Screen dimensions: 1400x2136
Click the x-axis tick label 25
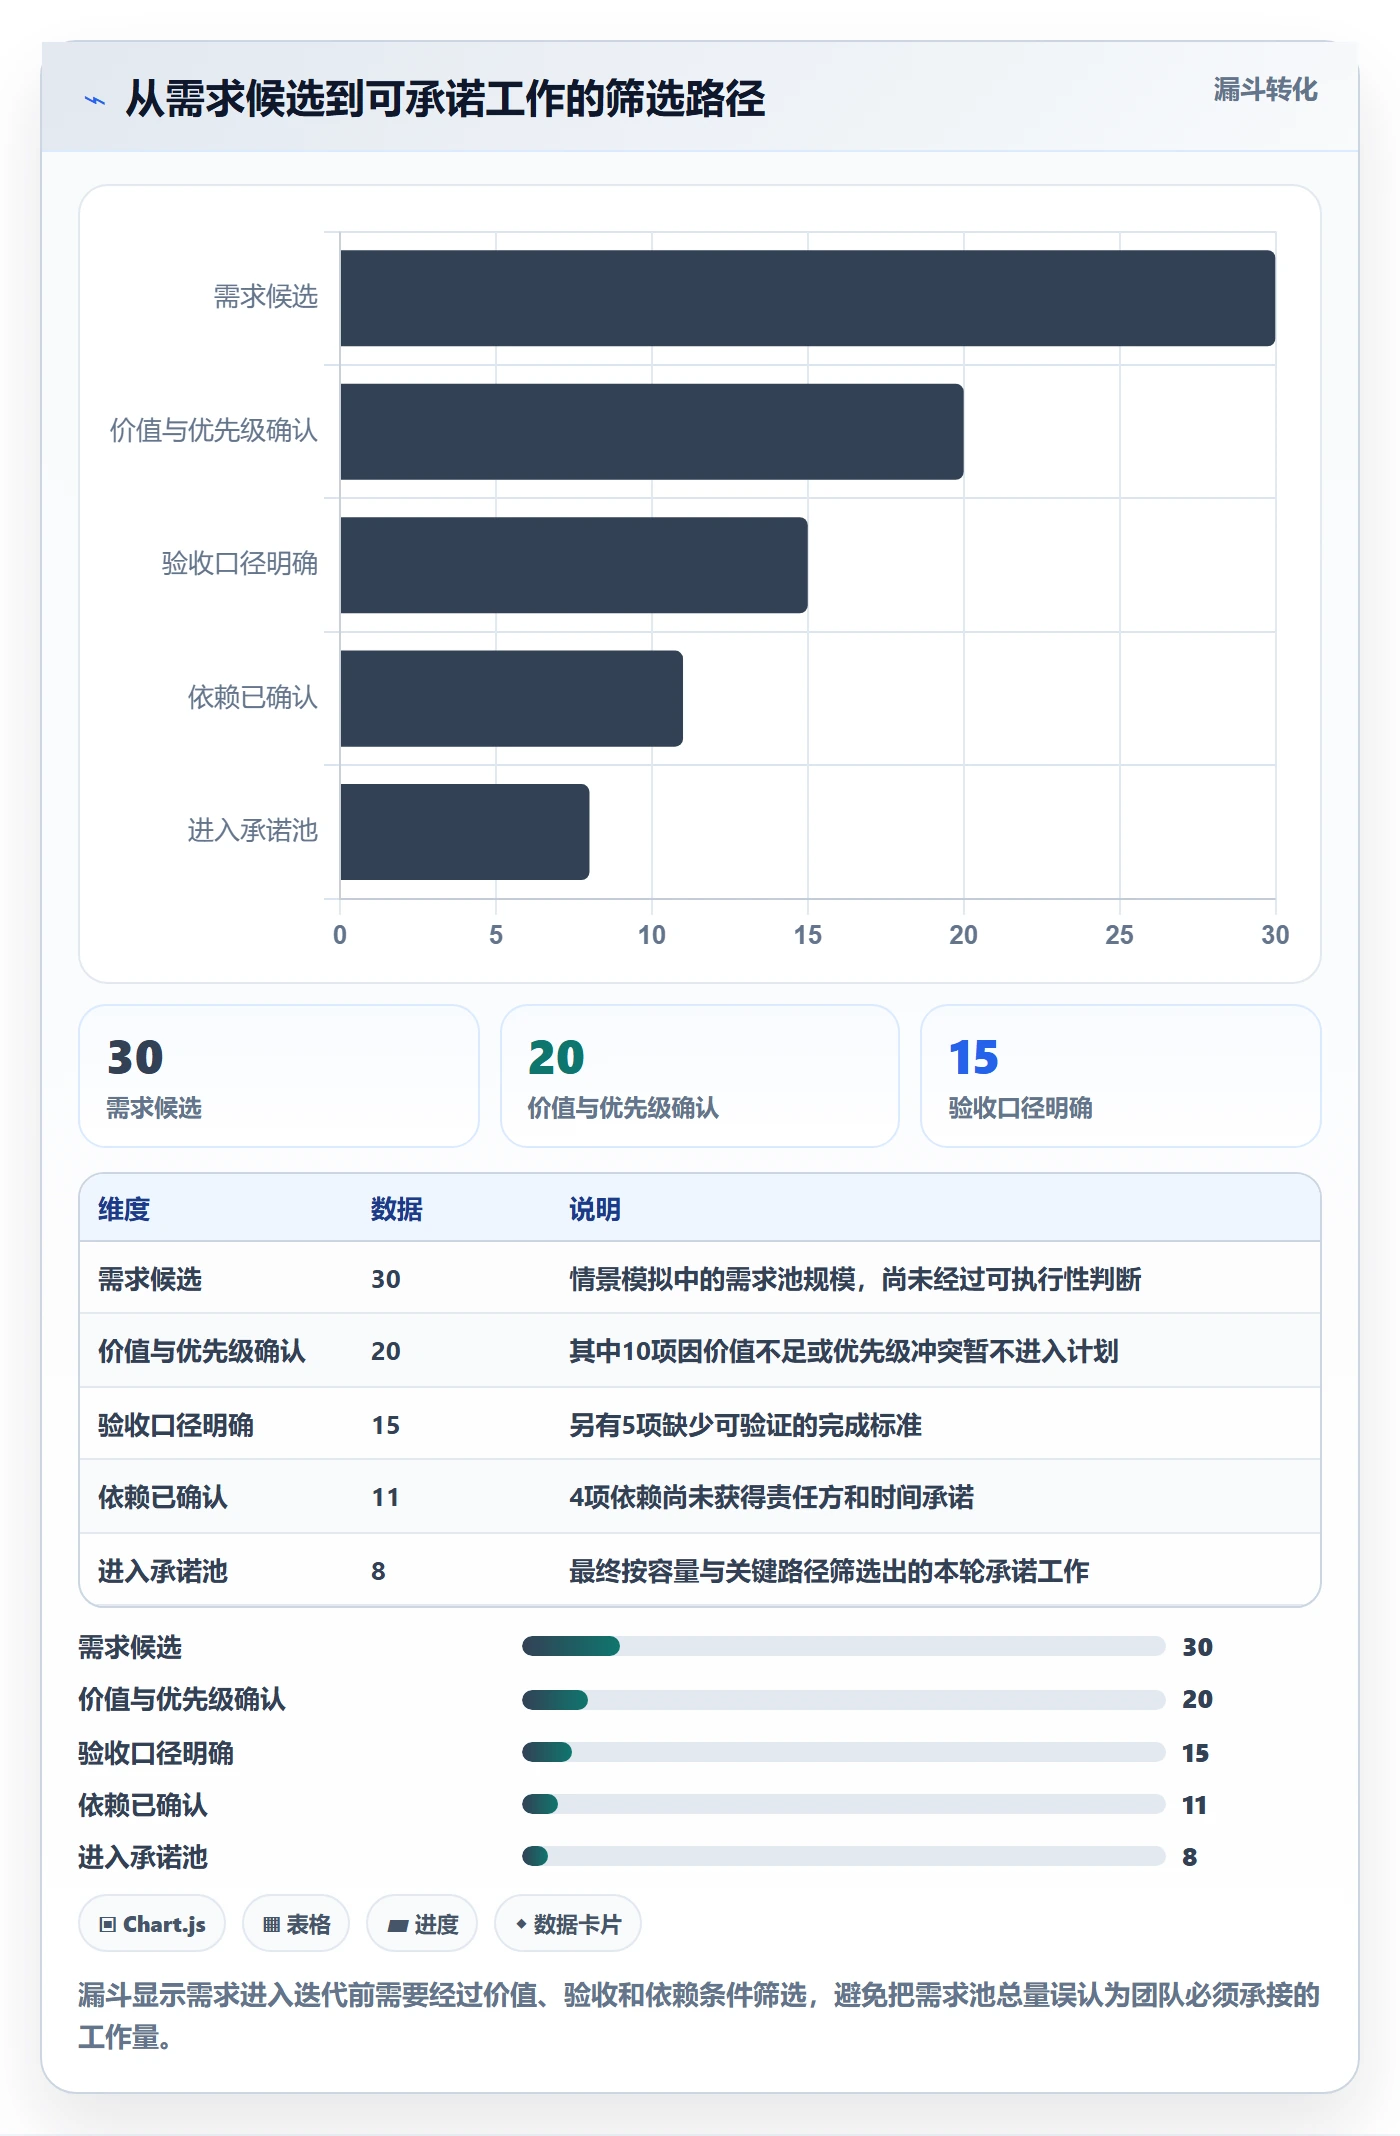coord(1119,935)
